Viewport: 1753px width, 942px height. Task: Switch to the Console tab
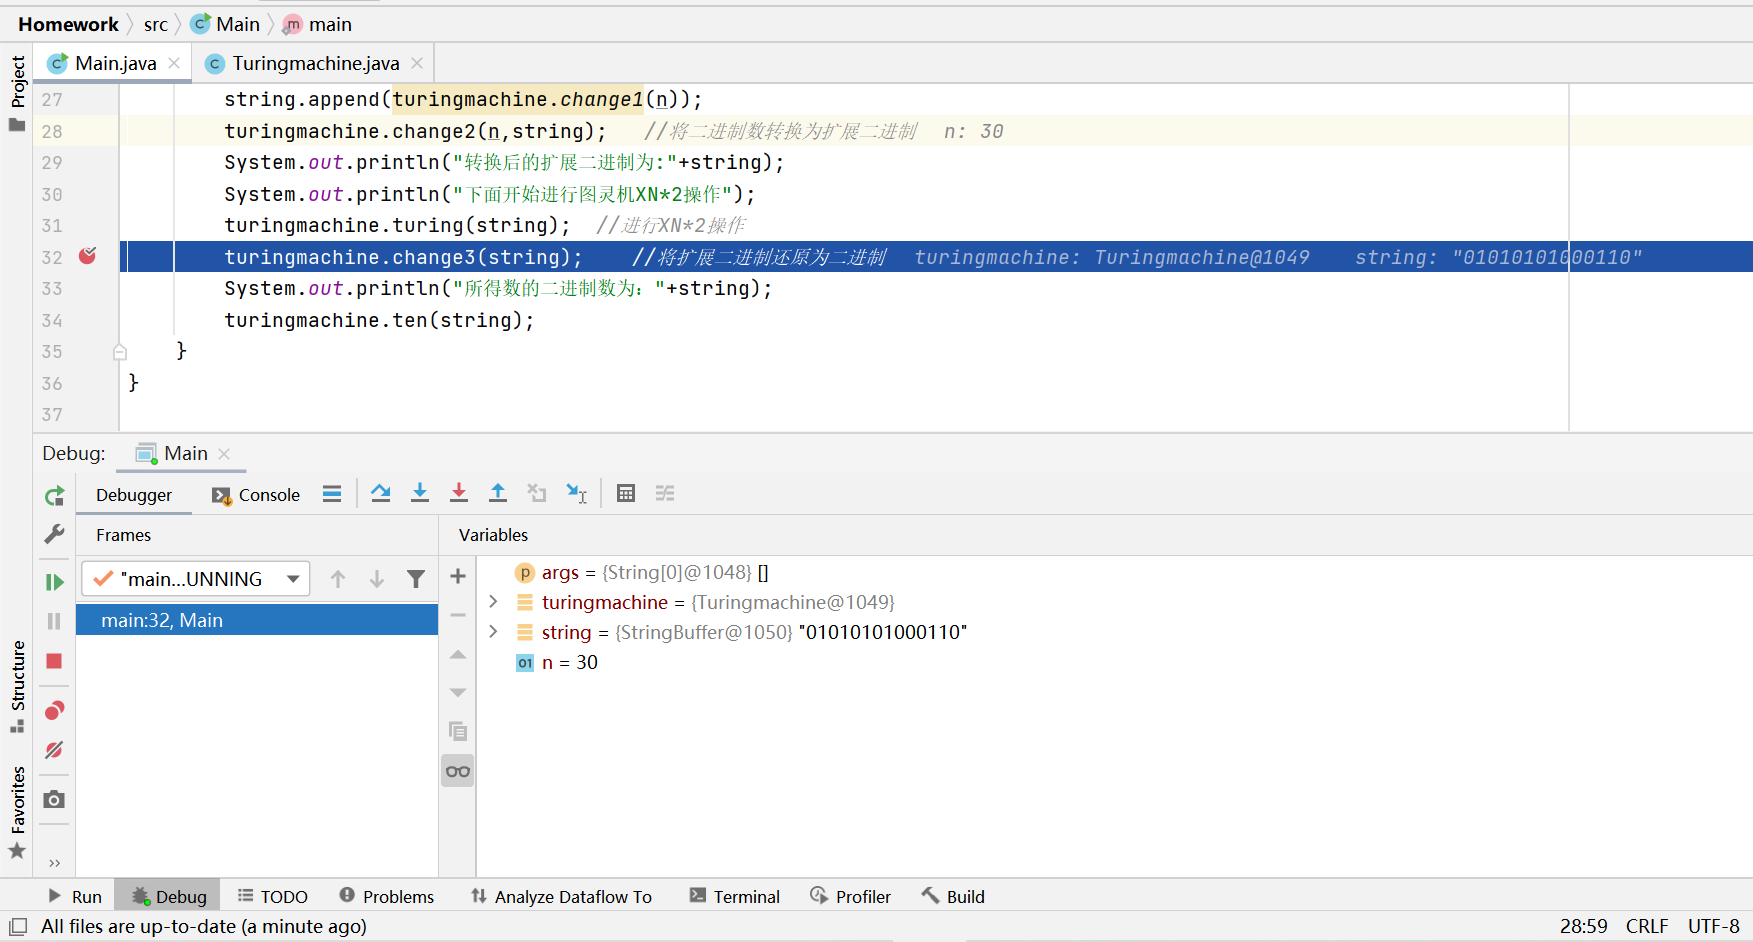(x=256, y=495)
